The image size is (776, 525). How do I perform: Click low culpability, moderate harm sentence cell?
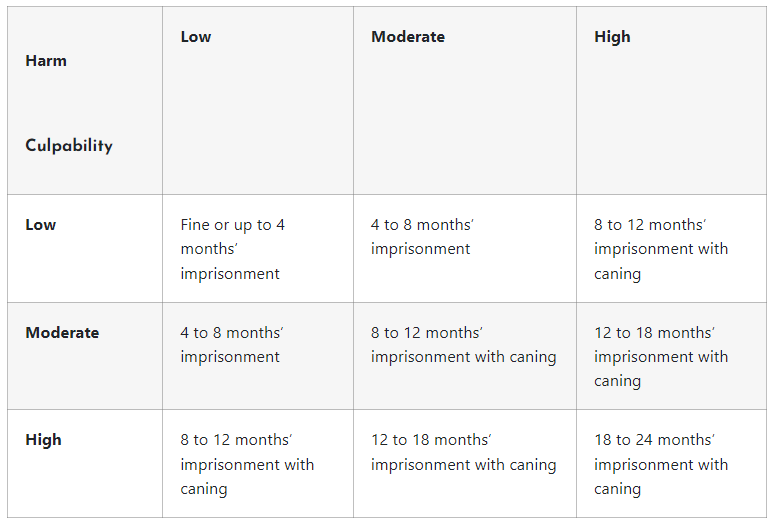(x=422, y=237)
